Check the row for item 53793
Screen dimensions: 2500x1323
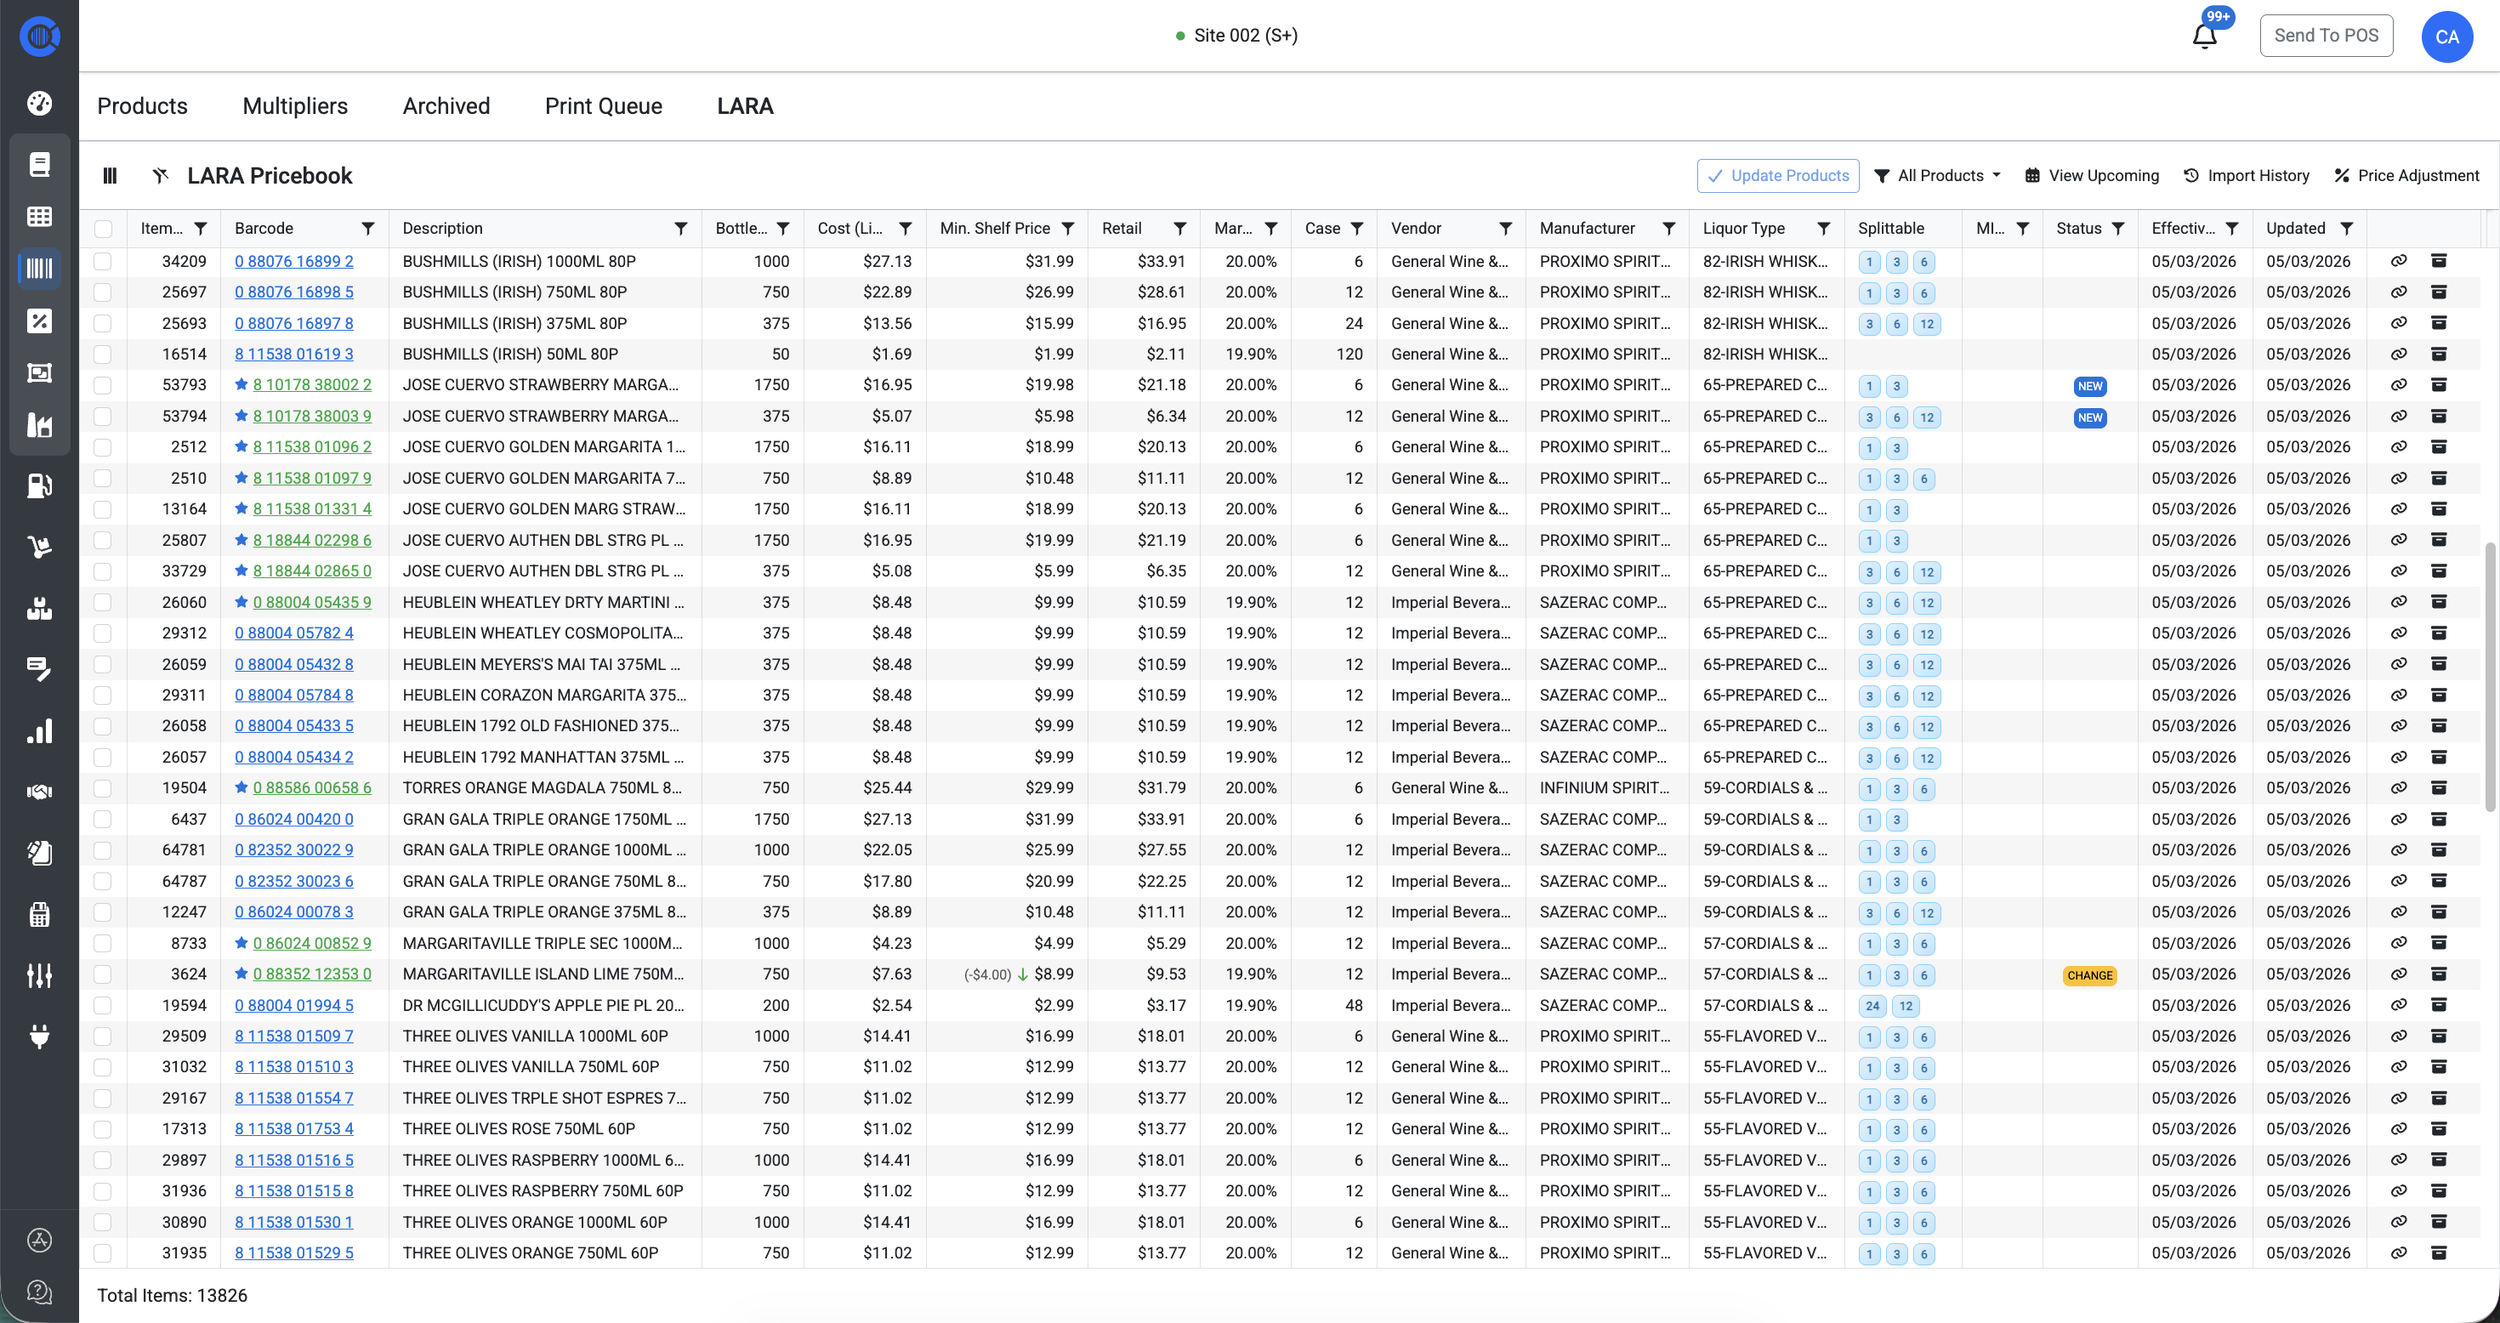103,386
